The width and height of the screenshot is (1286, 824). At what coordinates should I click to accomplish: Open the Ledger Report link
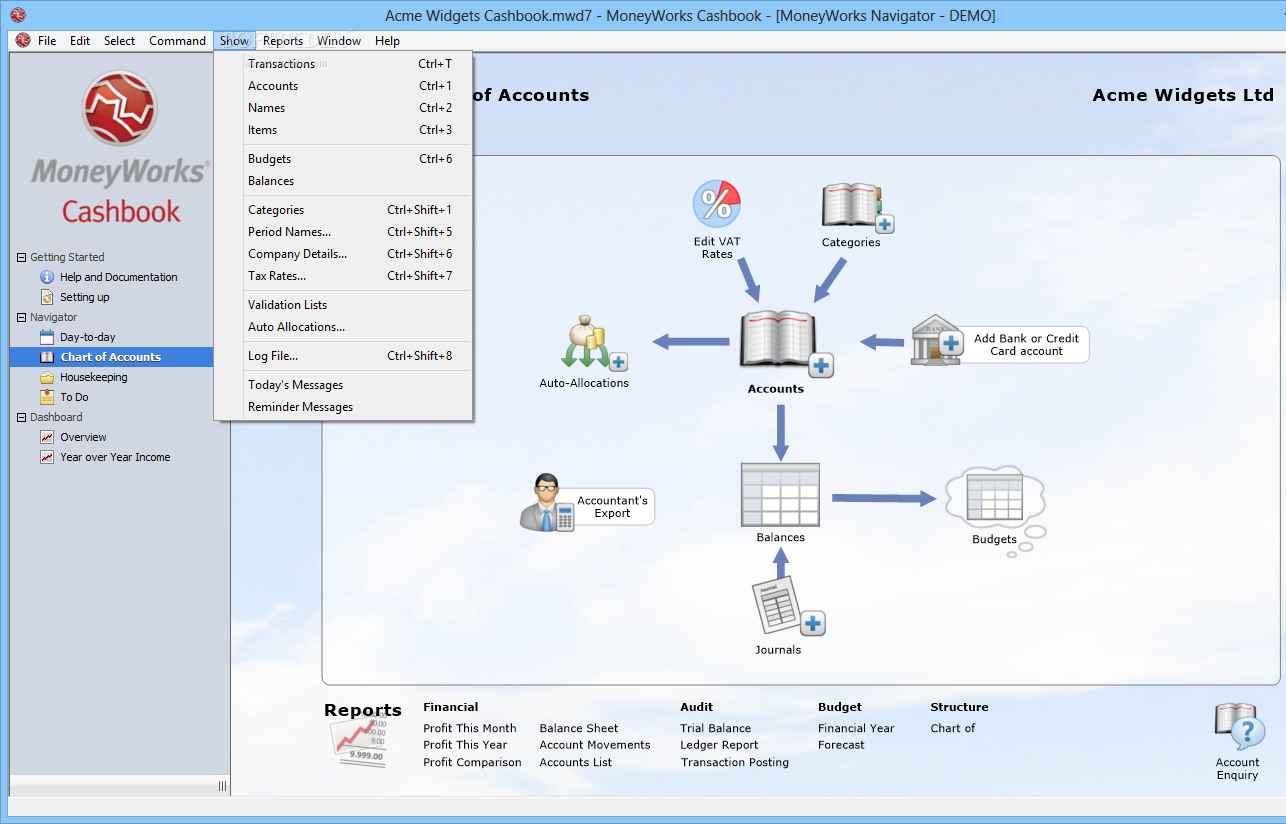(x=719, y=745)
